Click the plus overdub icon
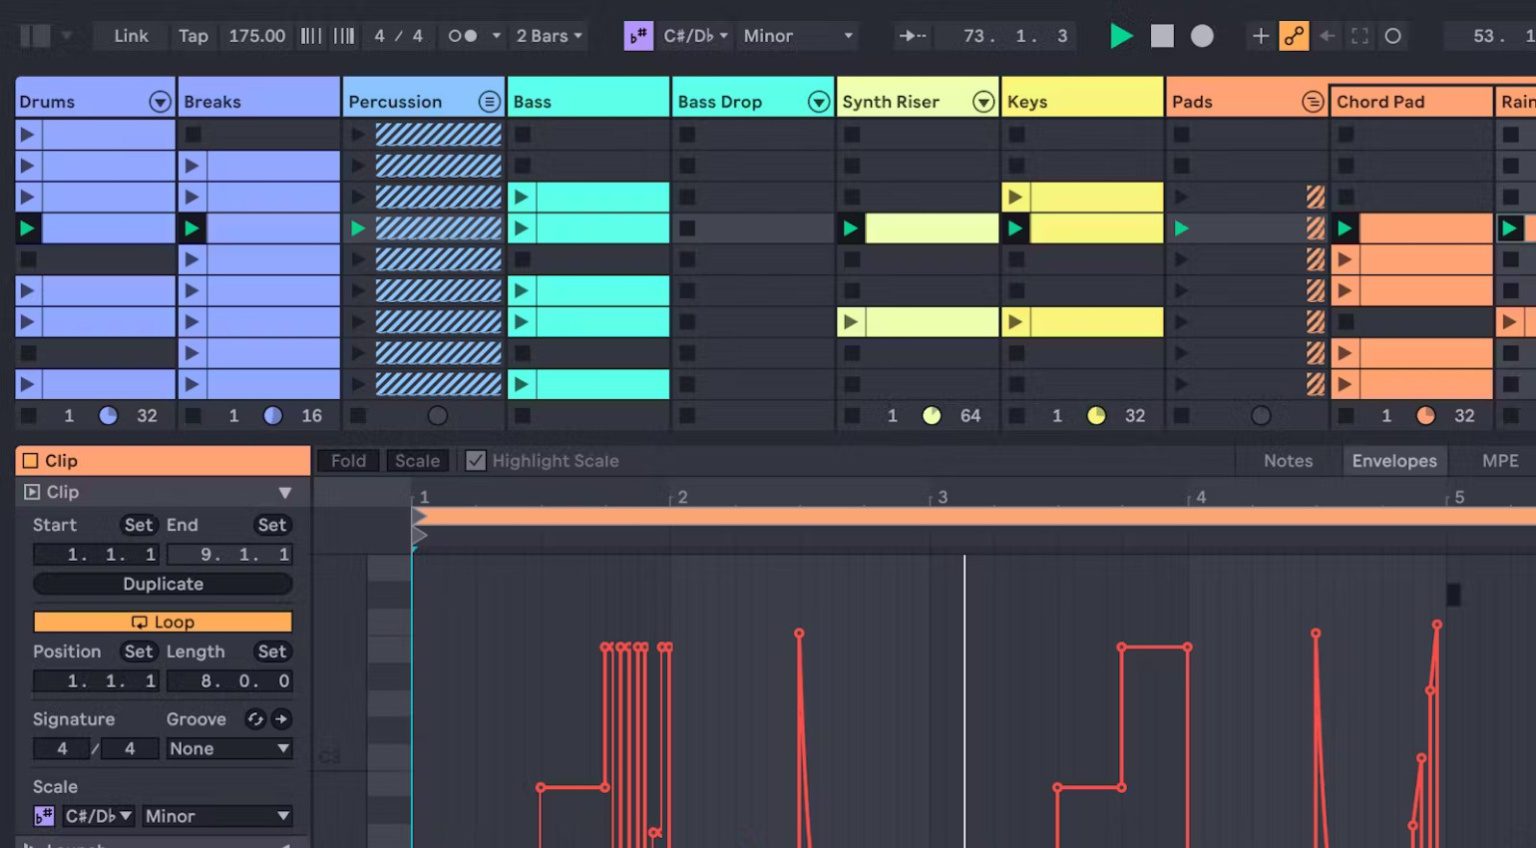The image size is (1536, 848). pos(1260,36)
